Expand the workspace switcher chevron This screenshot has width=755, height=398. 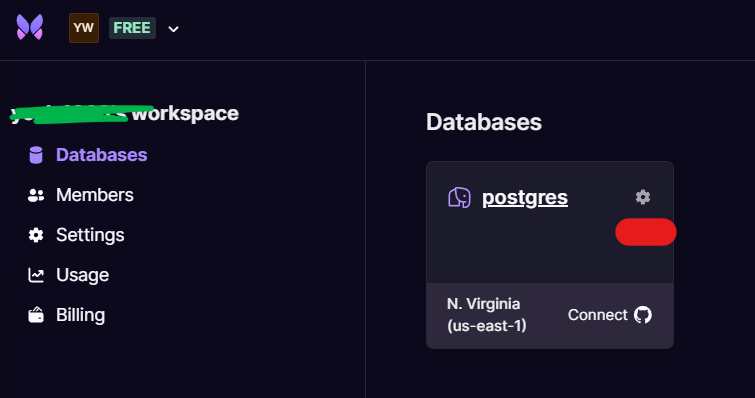coord(173,29)
